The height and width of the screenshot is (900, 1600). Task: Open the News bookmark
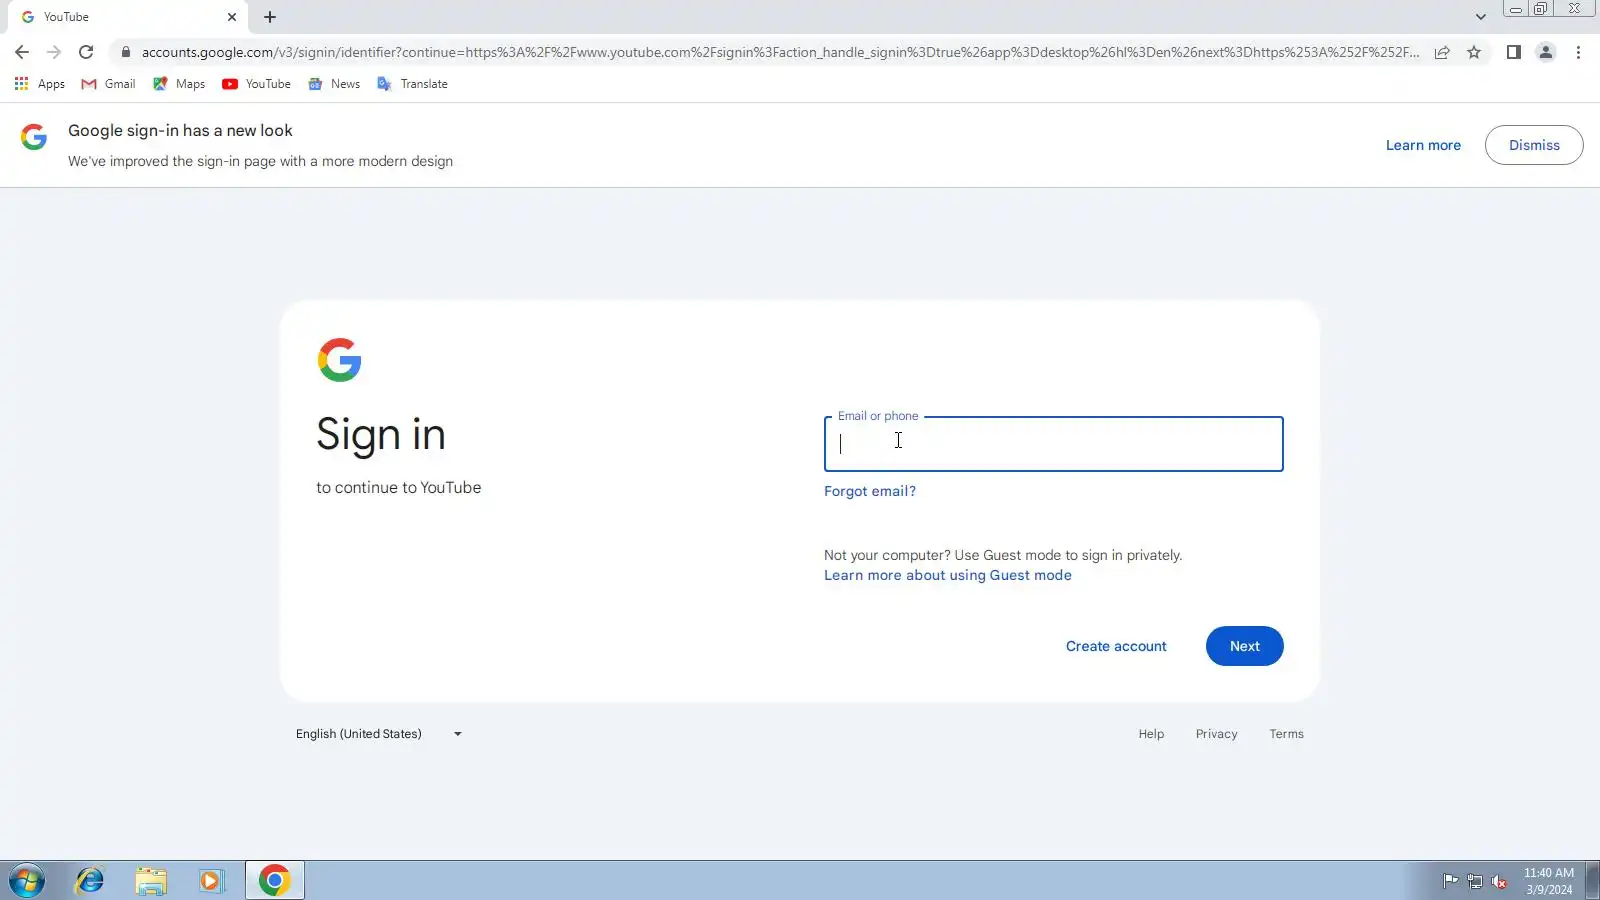[334, 84]
